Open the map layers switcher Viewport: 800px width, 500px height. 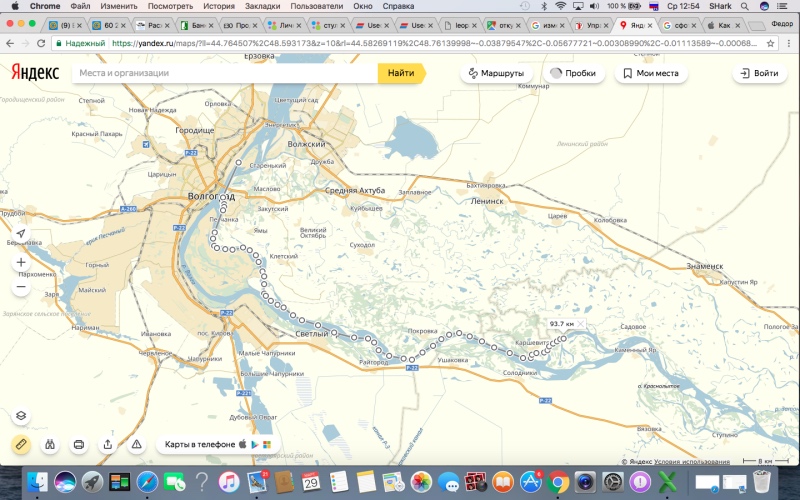pos(21,415)
